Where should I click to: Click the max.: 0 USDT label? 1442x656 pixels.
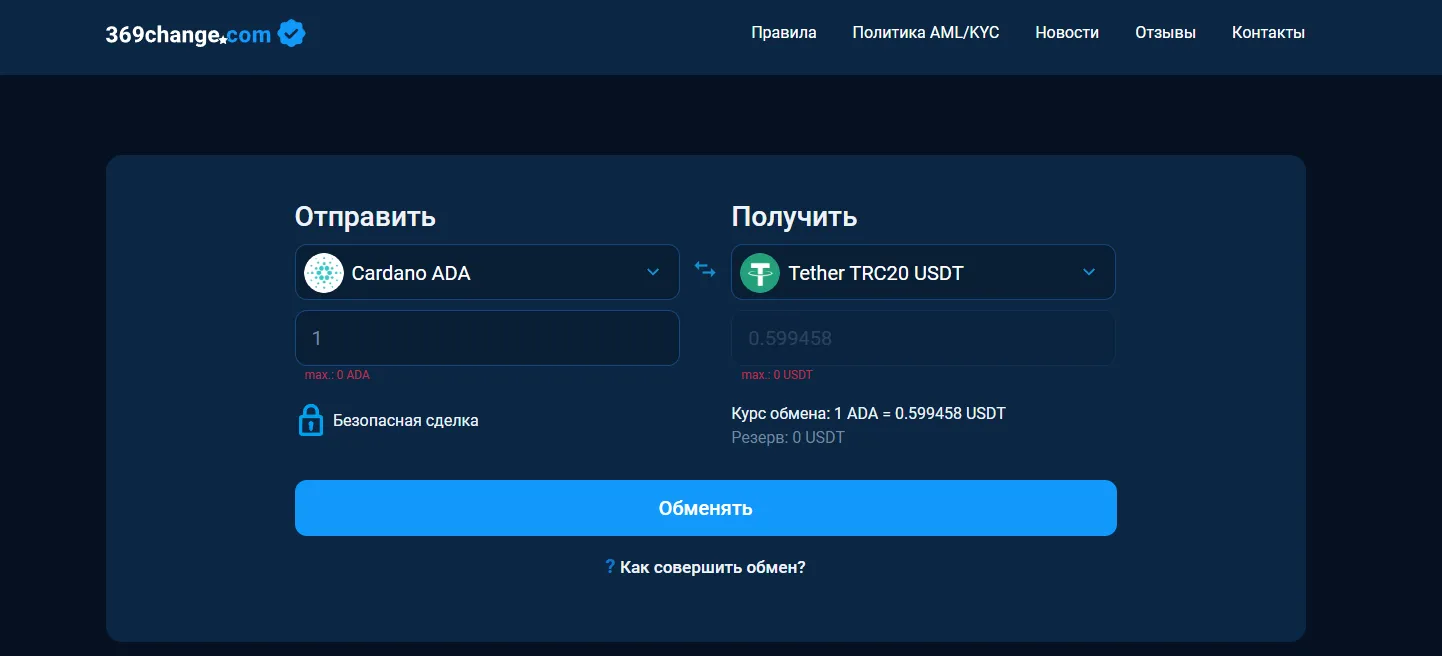click(777, 375)
